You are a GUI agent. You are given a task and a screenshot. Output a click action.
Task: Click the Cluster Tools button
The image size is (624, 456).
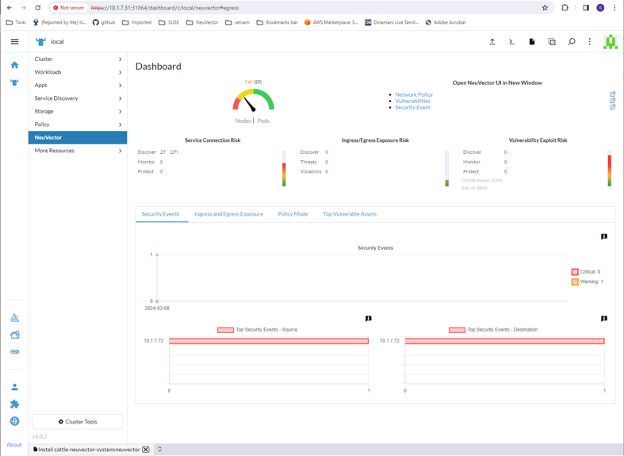click(x=77, y=422)
